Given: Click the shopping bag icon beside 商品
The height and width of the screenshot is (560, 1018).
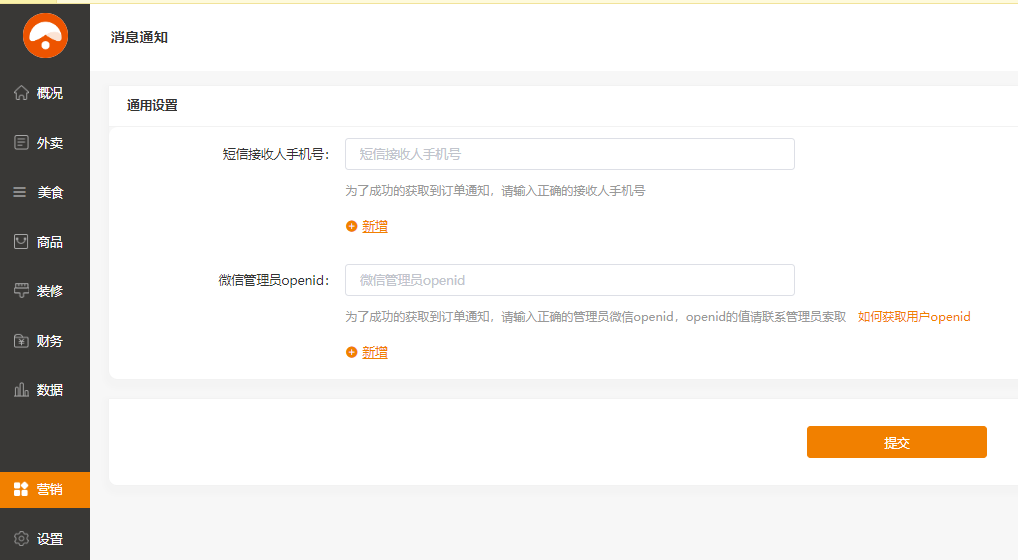Looking at the screenshot, I should (21, 242).
